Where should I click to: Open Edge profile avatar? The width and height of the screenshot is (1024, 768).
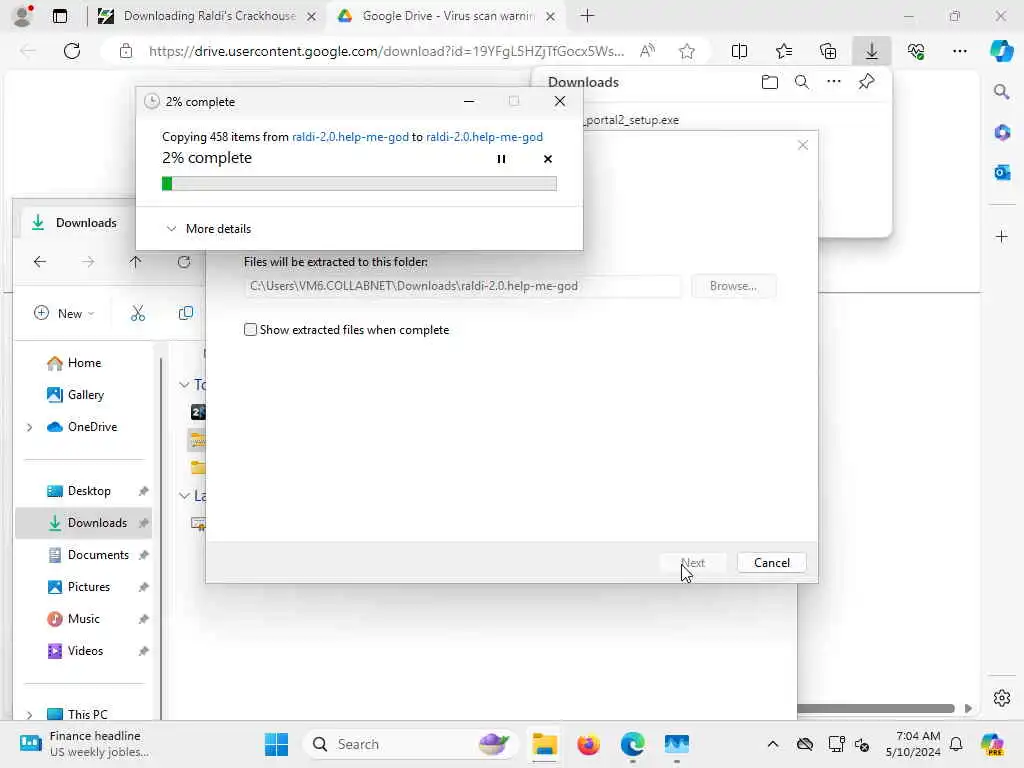click(23, 16)
